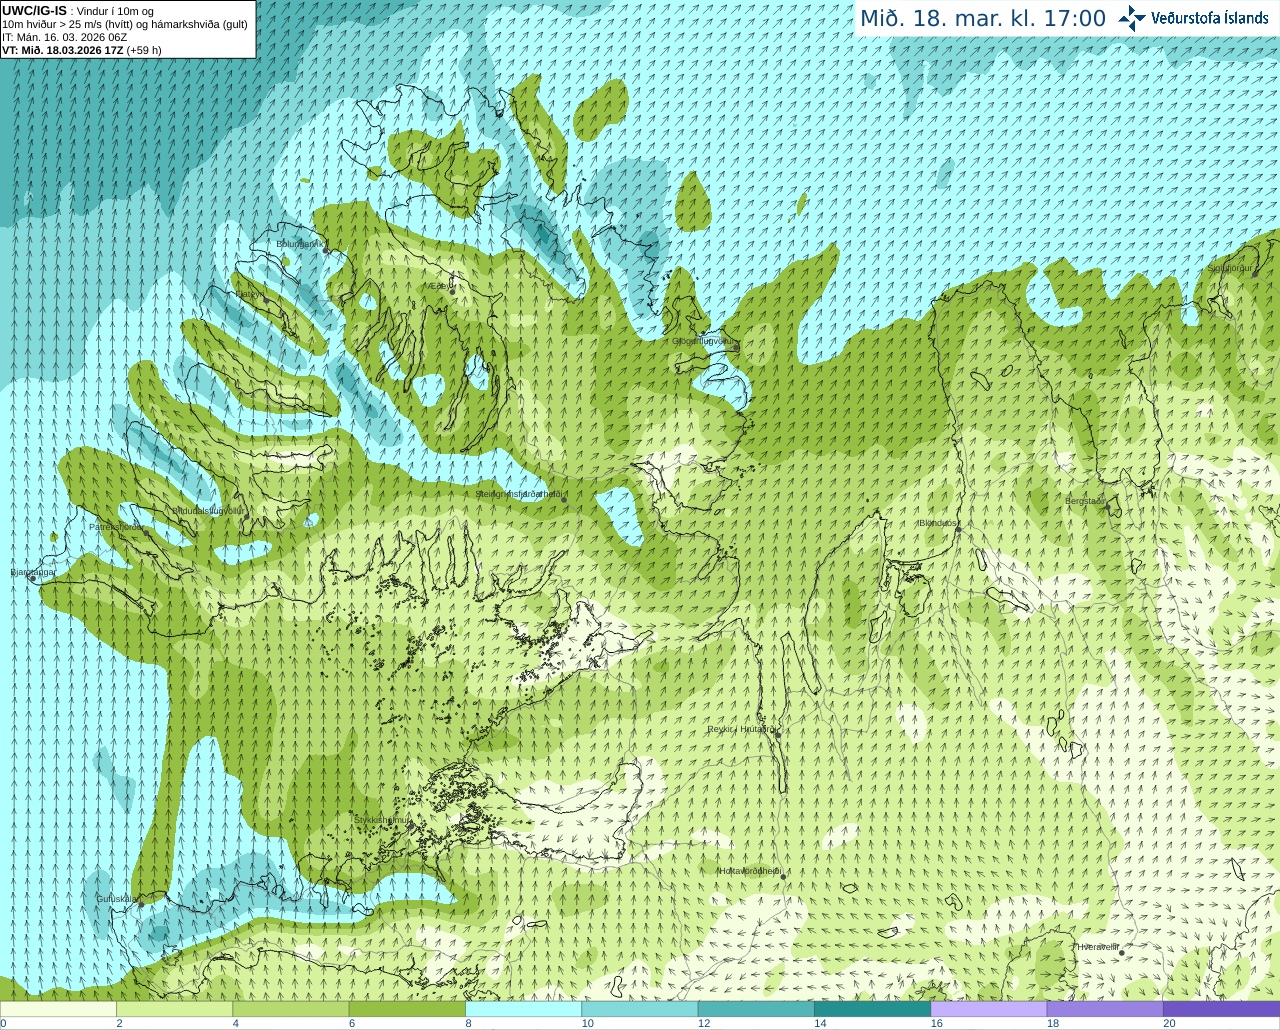The image size is (1280, 1030).
Task: Click the legend scale value 10
Action: pos(588,1023)
